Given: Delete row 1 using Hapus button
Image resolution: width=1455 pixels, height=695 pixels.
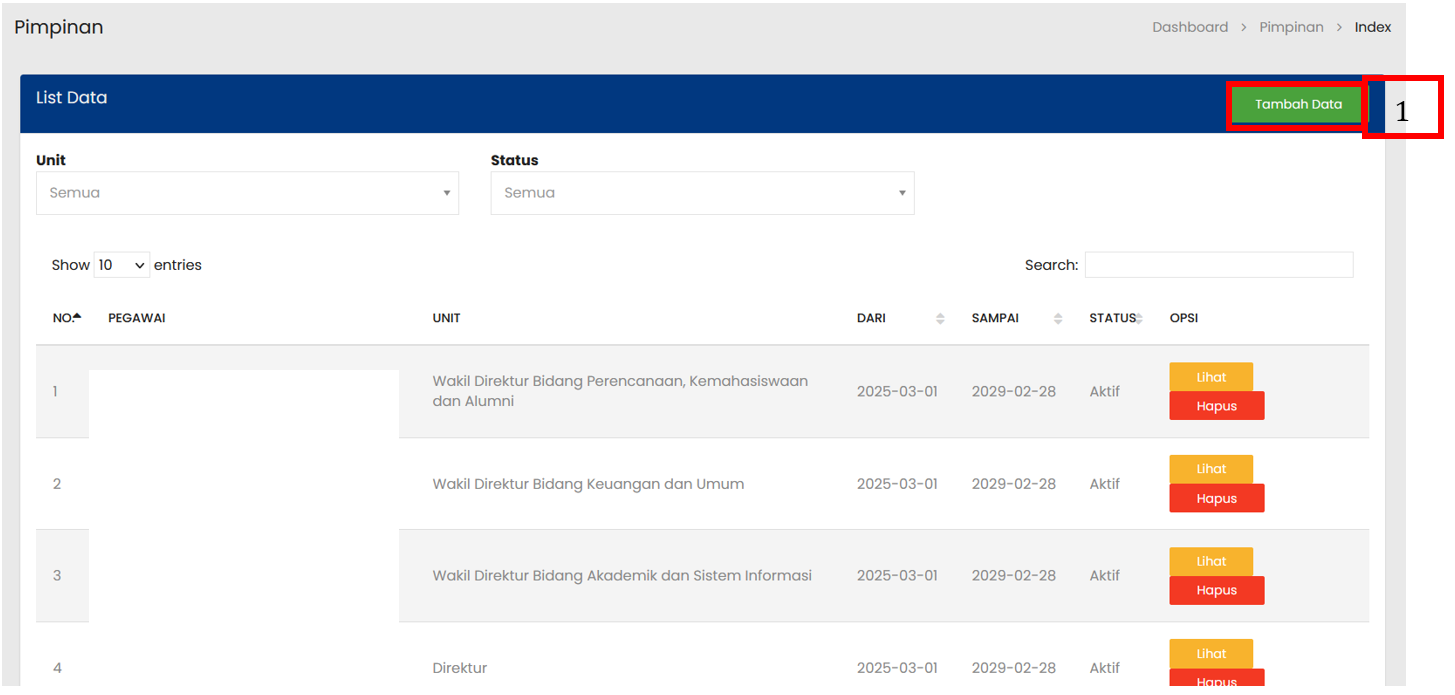Looking at the screenshot, I should [x=1216, y=406].
